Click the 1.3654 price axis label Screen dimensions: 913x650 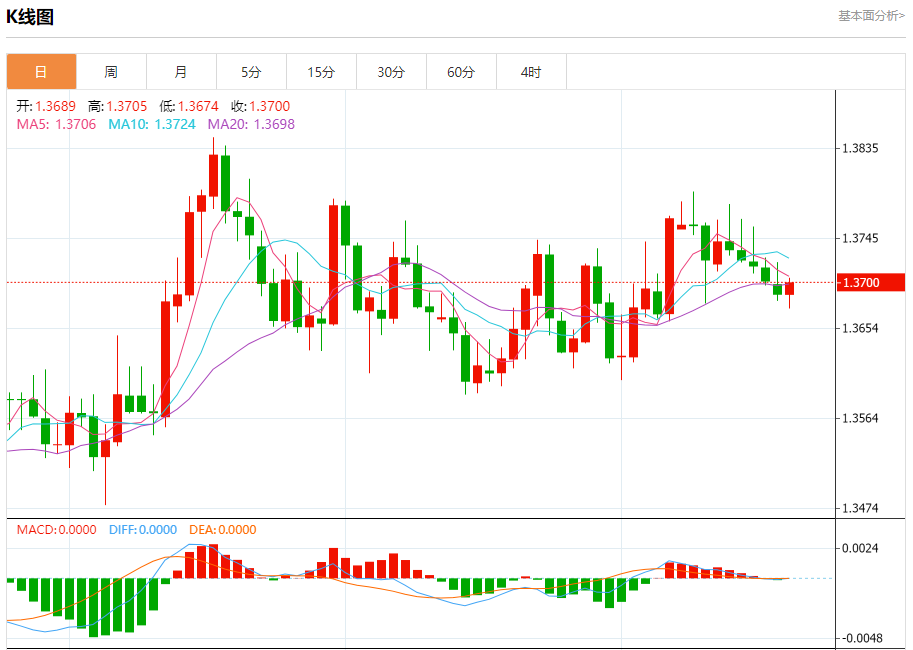point(860,328)
